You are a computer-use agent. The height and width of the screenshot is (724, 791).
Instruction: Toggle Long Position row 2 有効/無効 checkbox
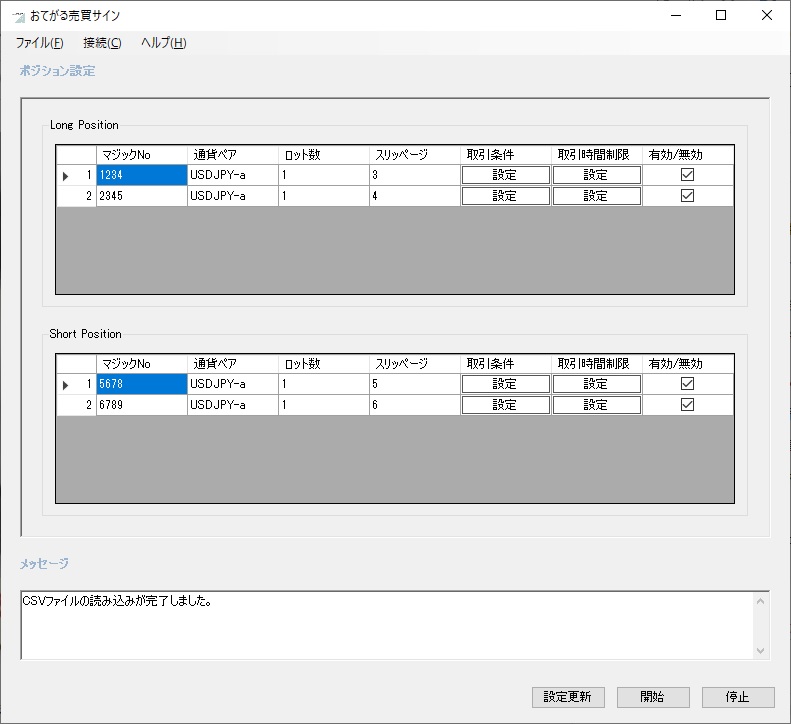[x=687, y=196]
